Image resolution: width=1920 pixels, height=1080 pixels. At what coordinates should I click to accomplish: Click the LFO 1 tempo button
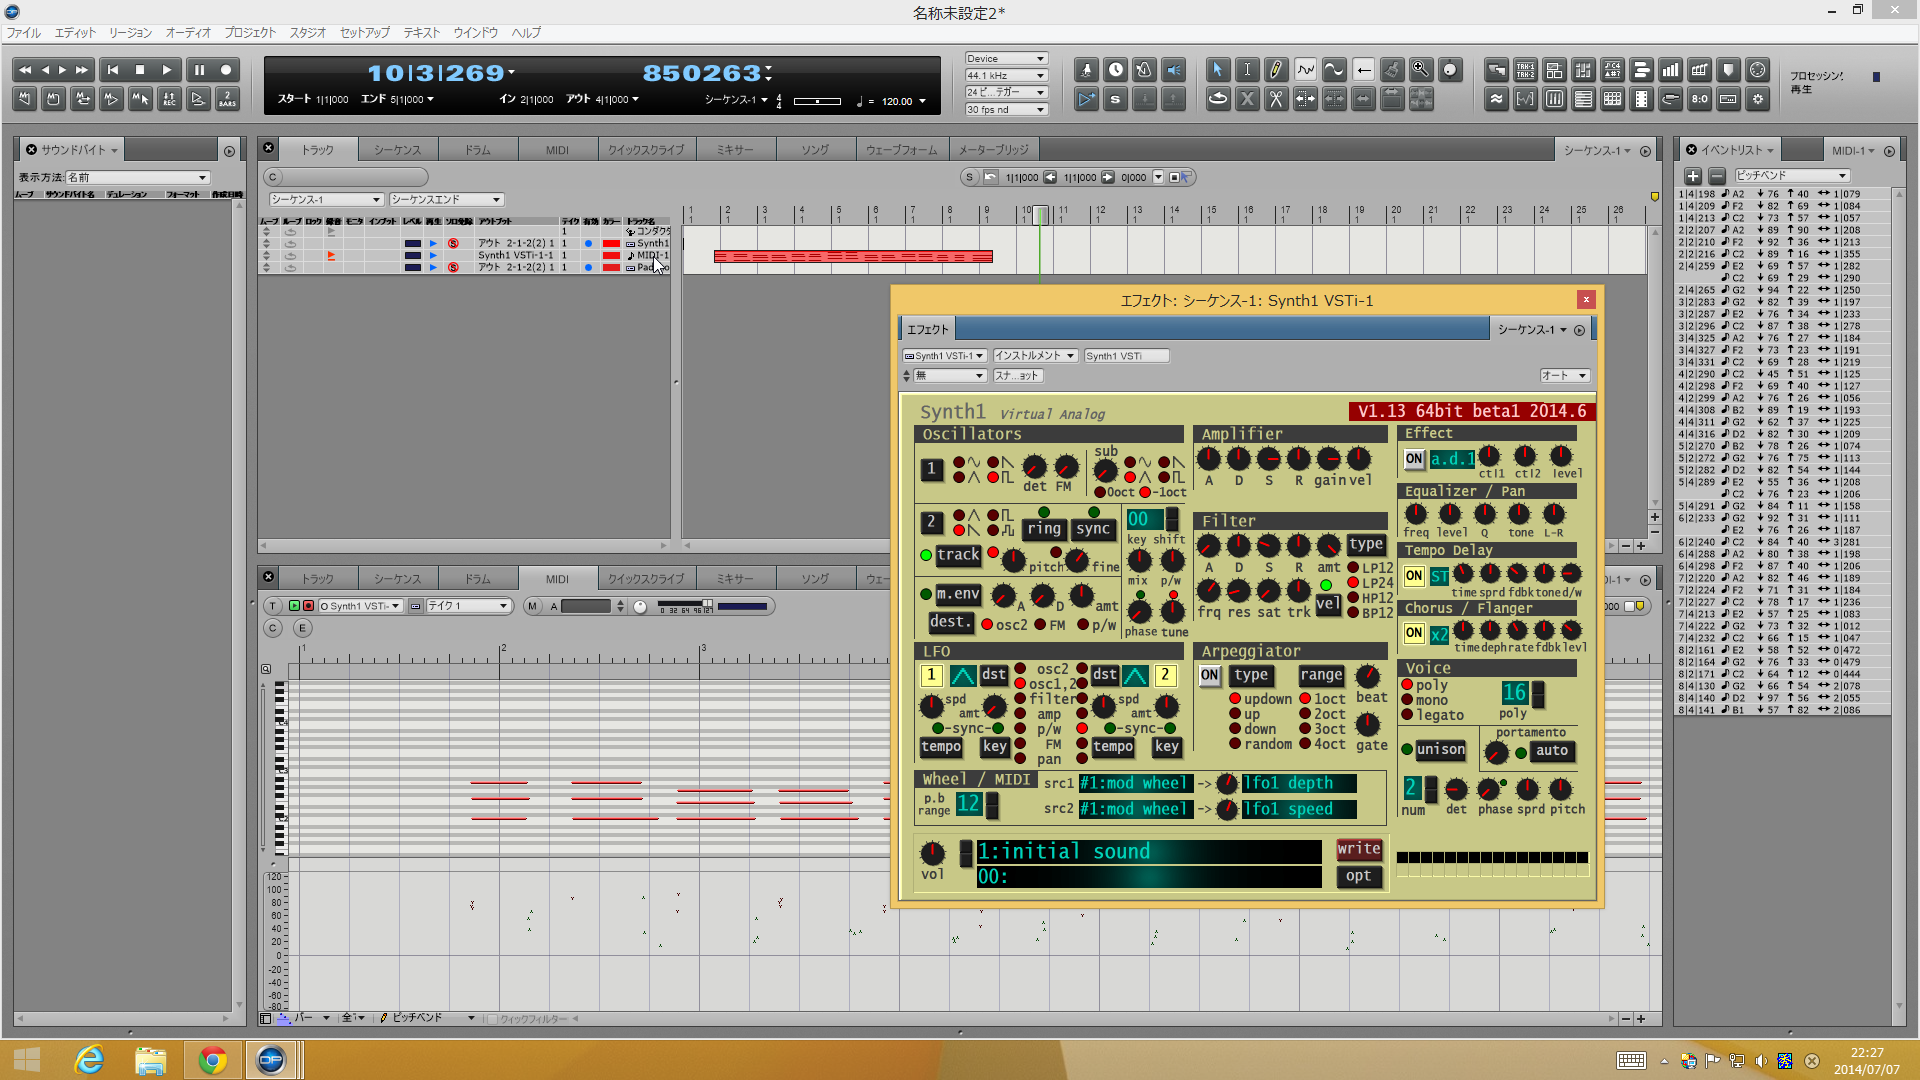point(941,747)
